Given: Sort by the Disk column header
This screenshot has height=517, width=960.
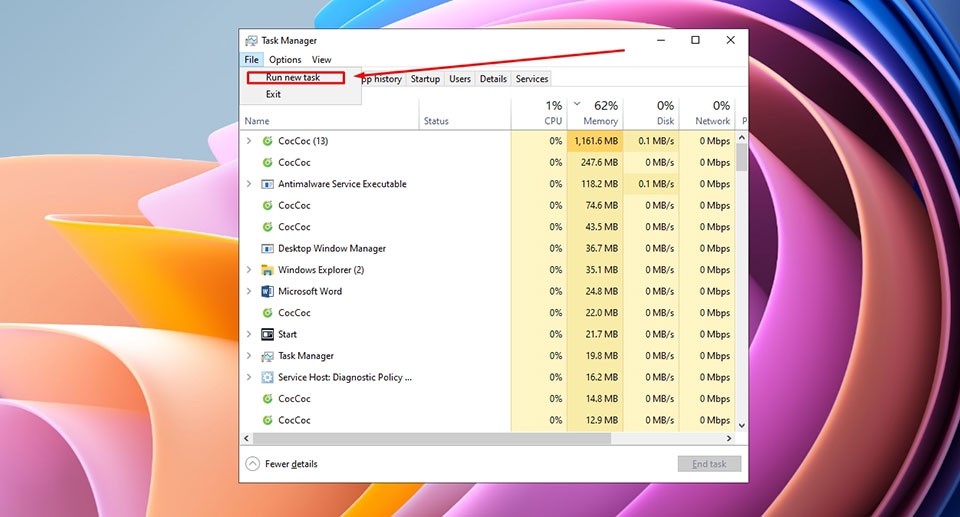Looking at the screenshot, I should (x=651, y=114).
